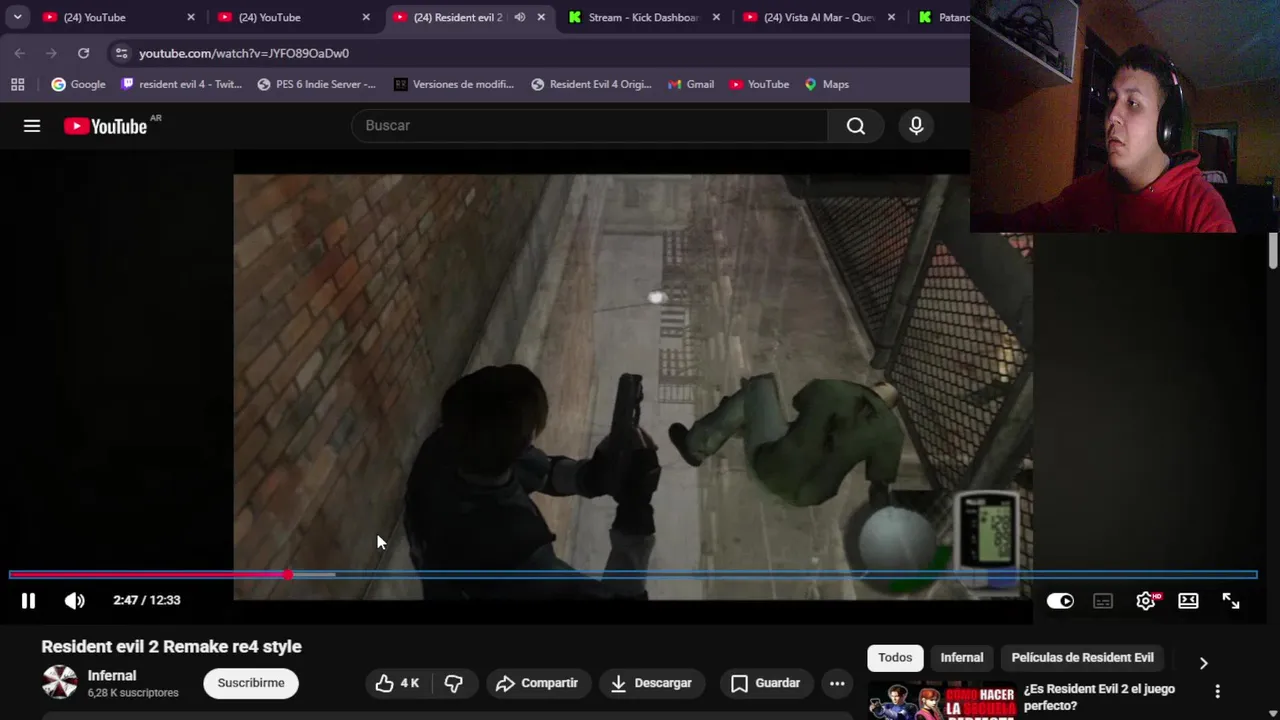Click the video title Resident evil 2 Remake
The width and height of the screenshot is (1280, 720).
[171, 646]
